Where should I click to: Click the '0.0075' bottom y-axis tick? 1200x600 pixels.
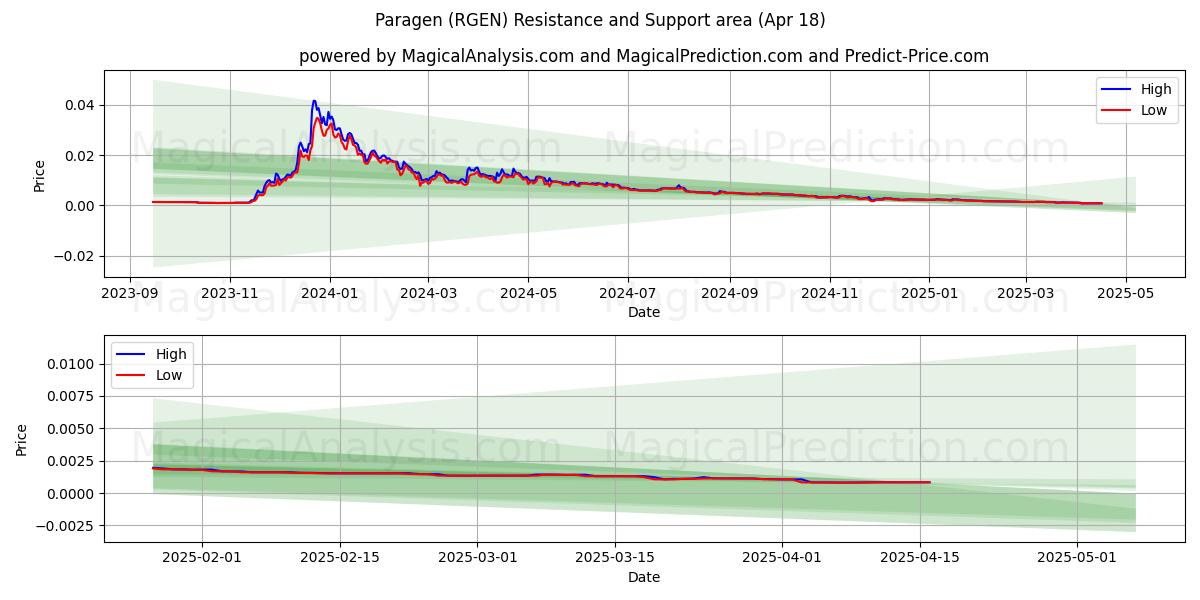pyautogui.click(x=70, y=396)
